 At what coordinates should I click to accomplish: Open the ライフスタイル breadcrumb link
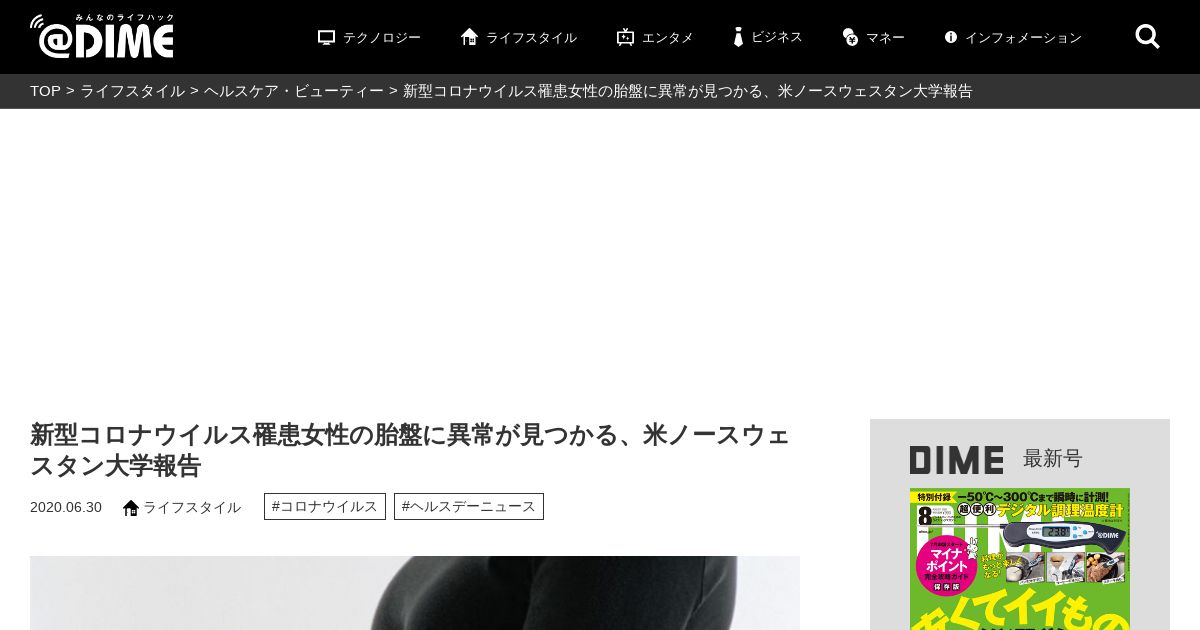[132, 91]
